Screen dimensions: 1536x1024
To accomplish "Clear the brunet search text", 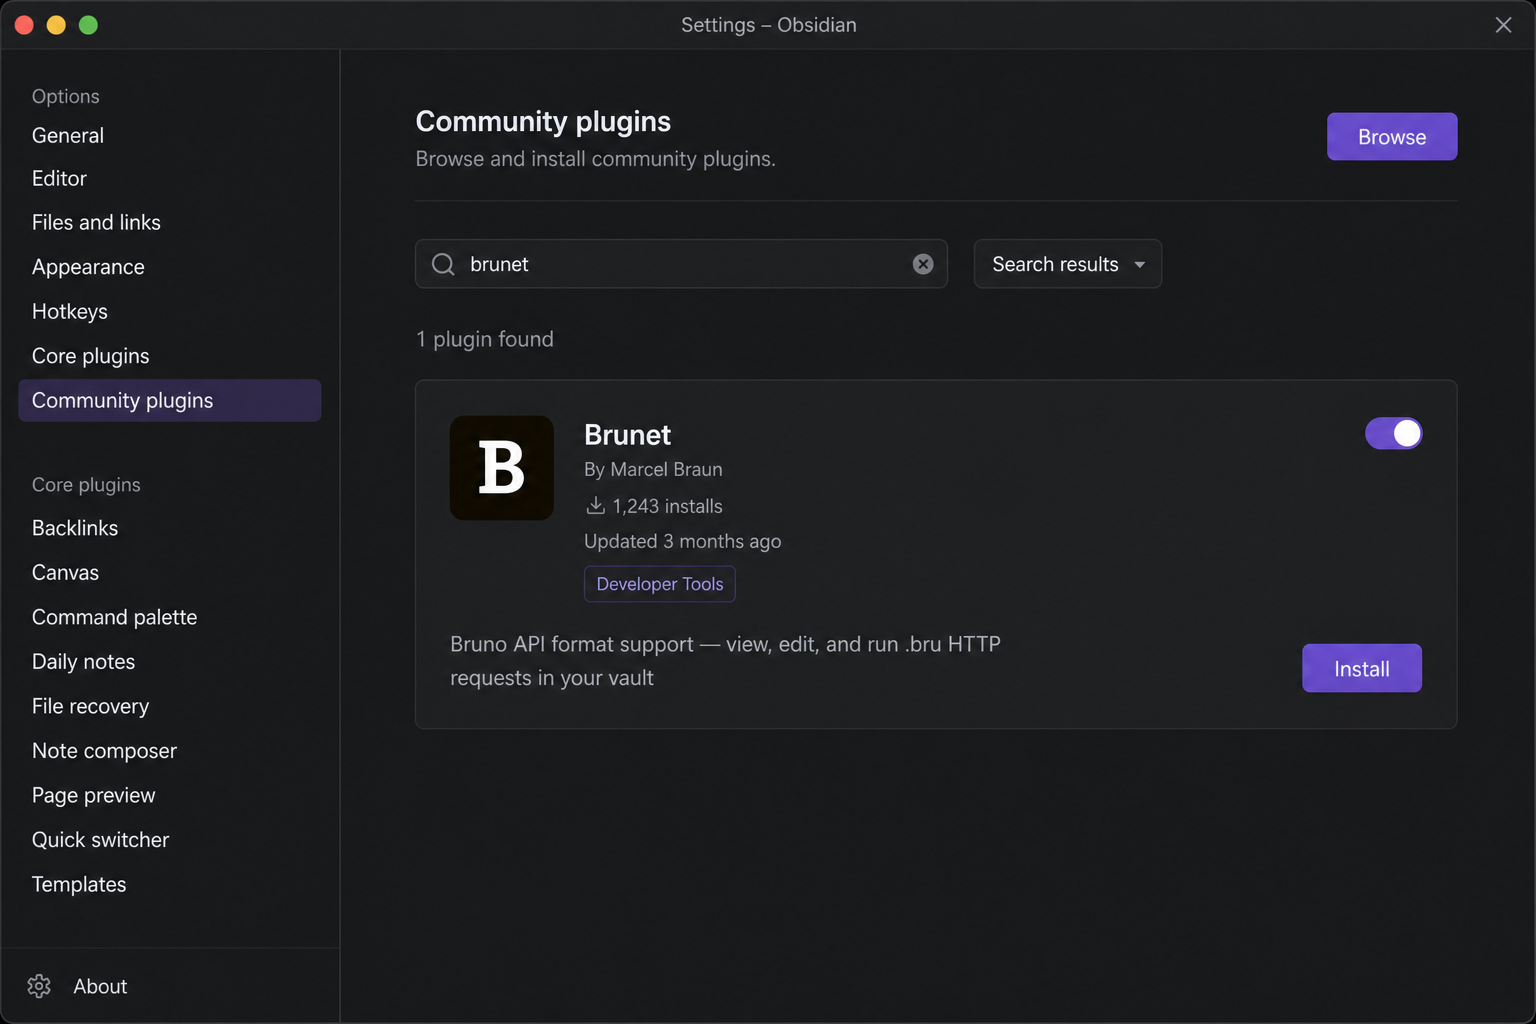I will [923, 264].
